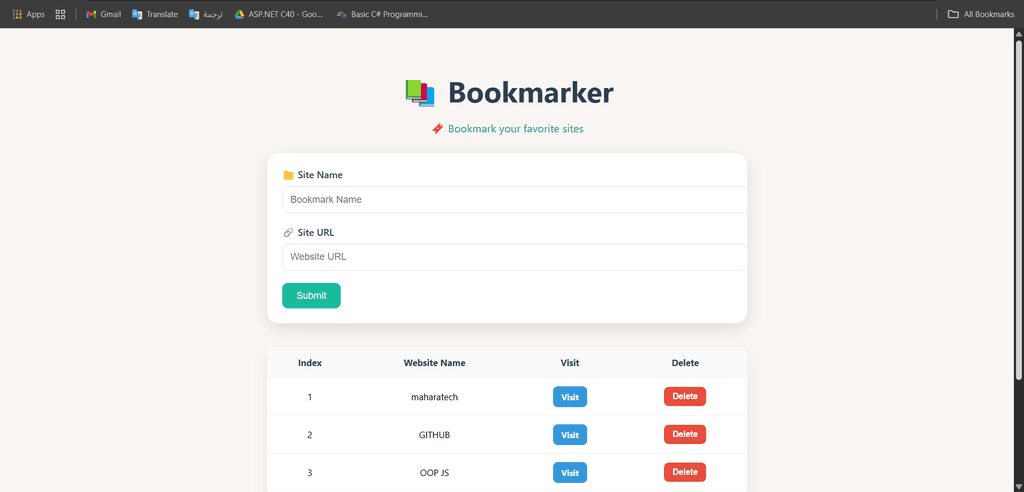Click the Site Name label
This screenshot has width=1024, height=492.
tap(320, 175)
